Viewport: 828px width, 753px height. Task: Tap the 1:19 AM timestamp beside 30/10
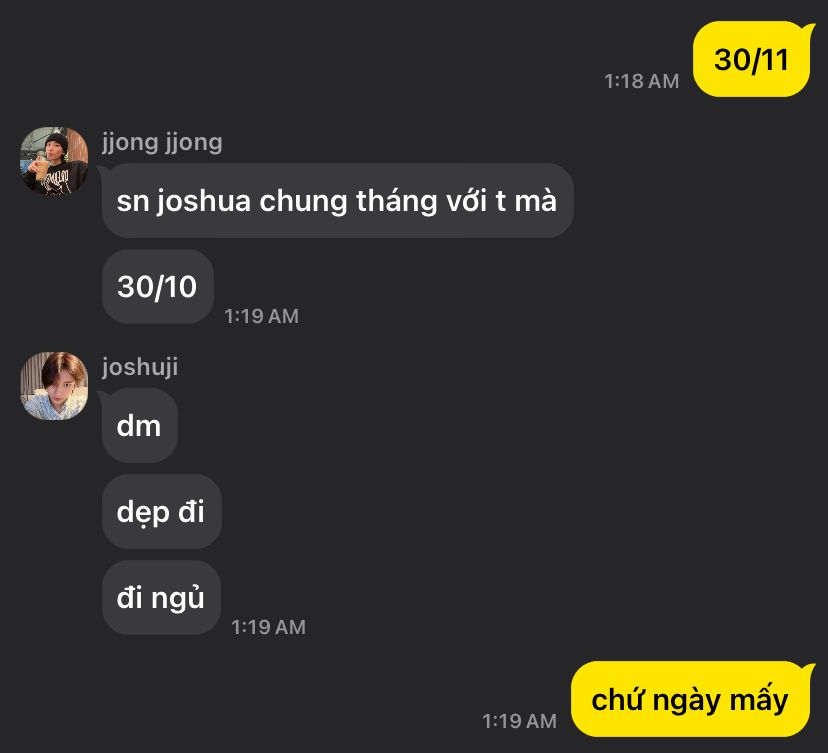pos(261,316)
